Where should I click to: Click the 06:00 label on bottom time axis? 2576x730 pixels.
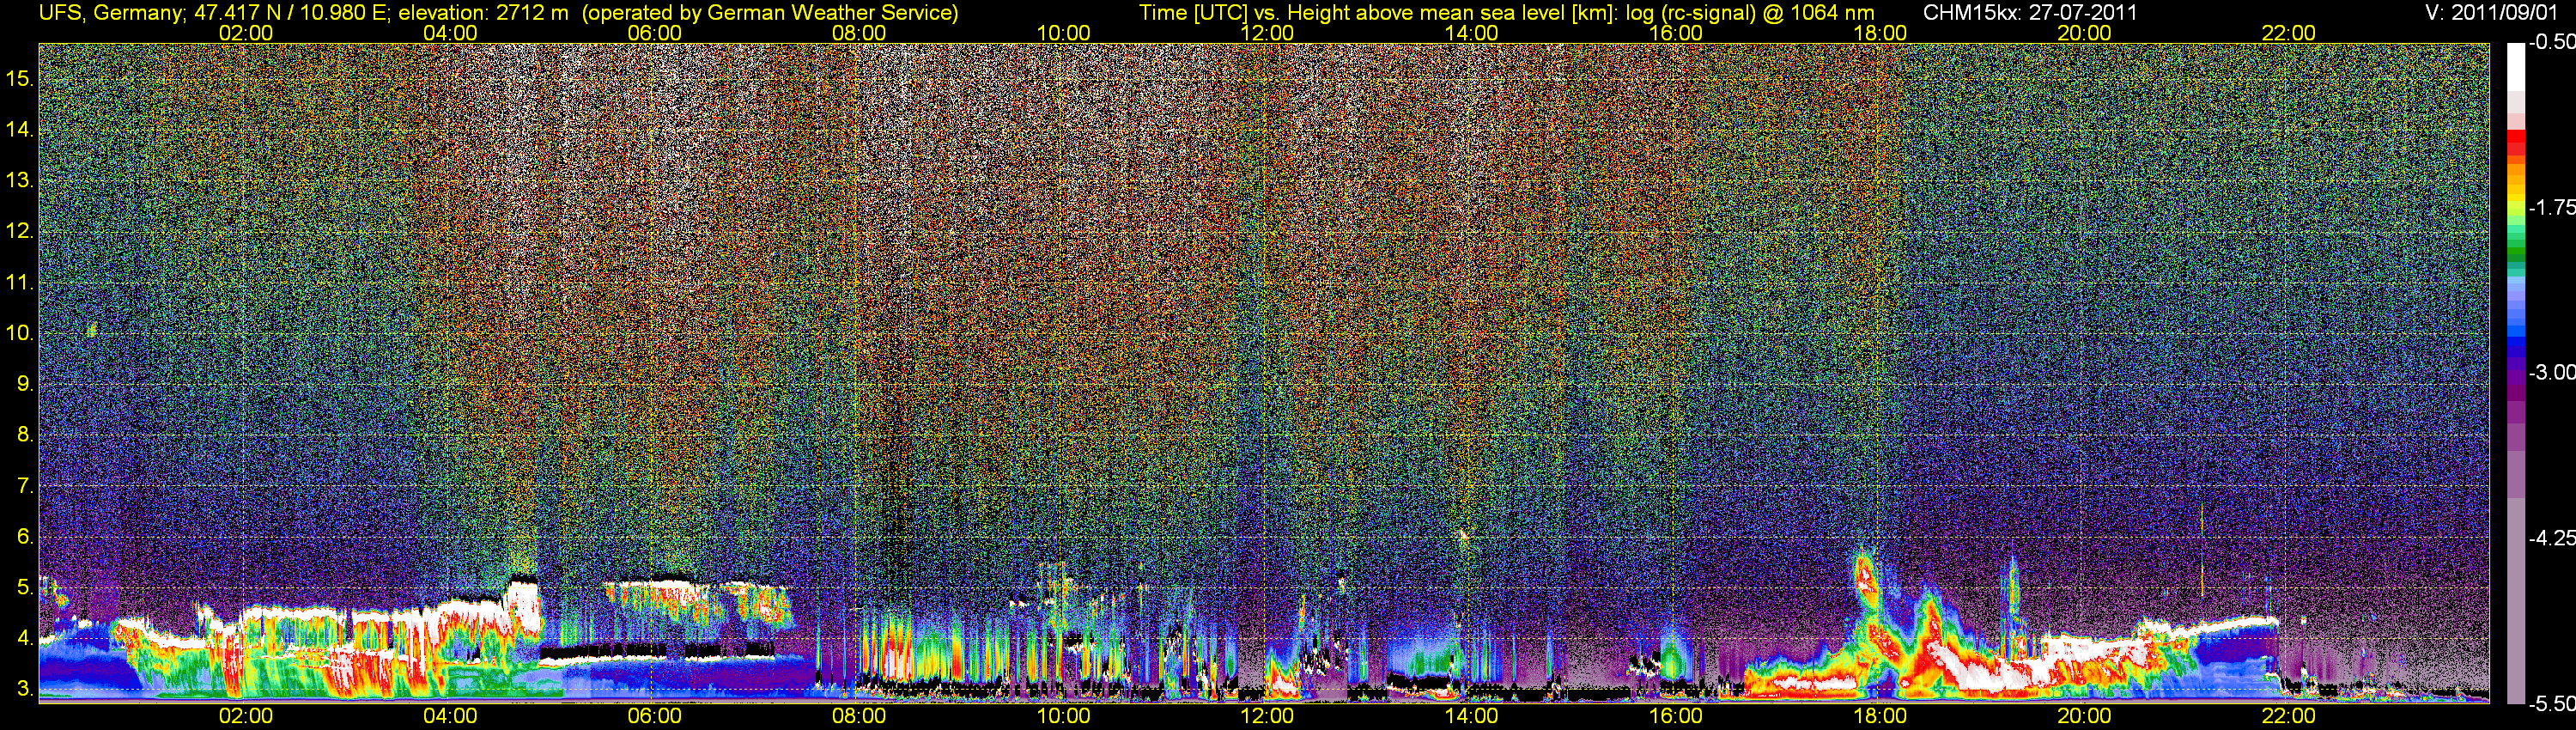tap(655, 716)
